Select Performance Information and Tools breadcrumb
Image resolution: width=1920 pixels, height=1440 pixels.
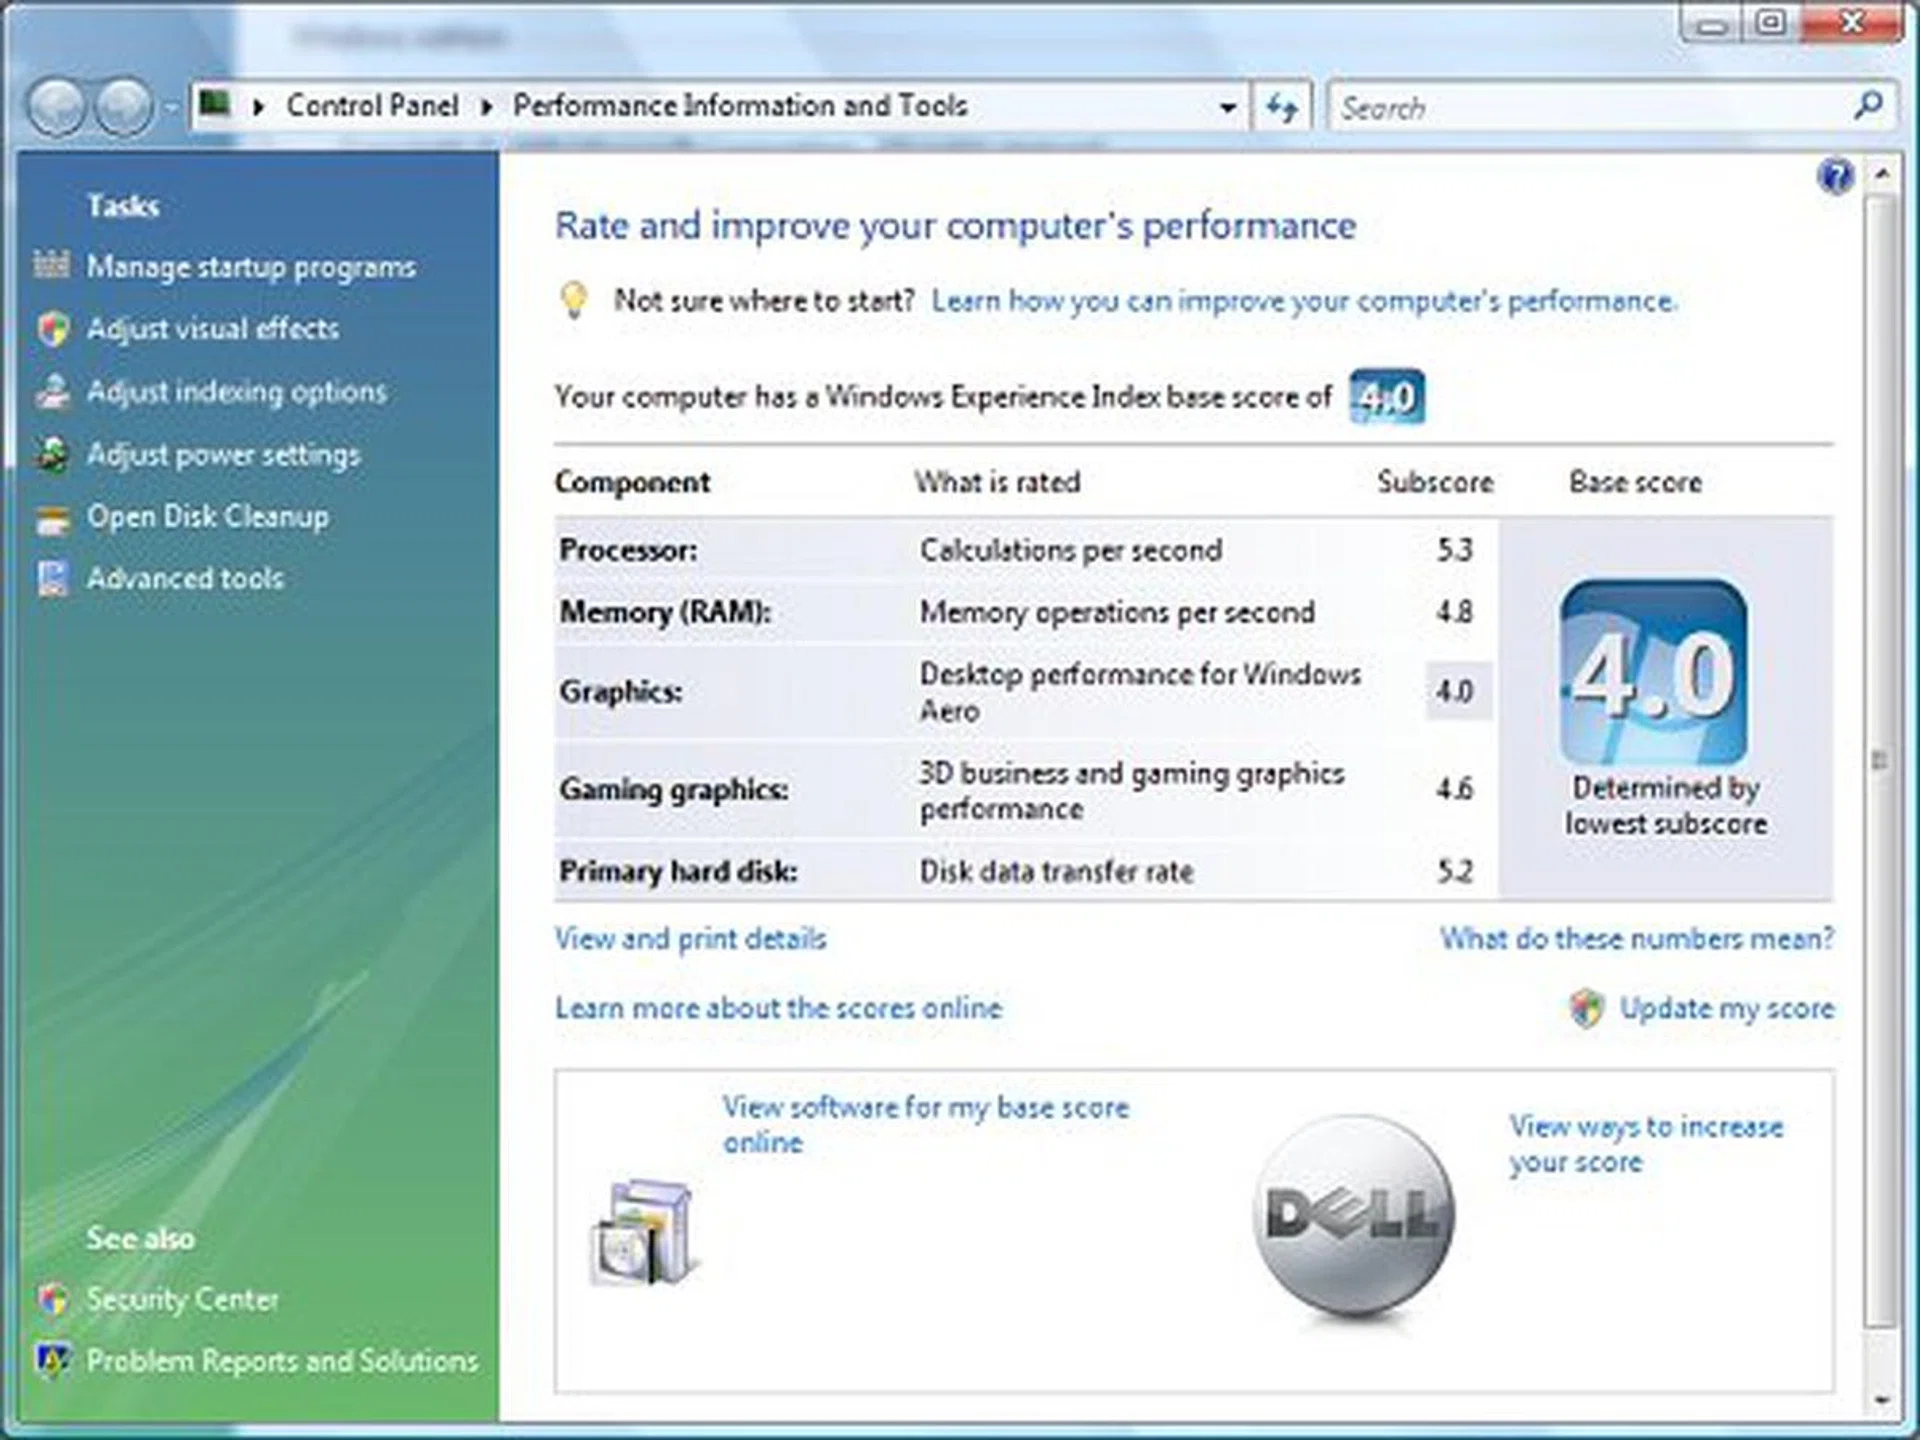(x=740, y=105)
